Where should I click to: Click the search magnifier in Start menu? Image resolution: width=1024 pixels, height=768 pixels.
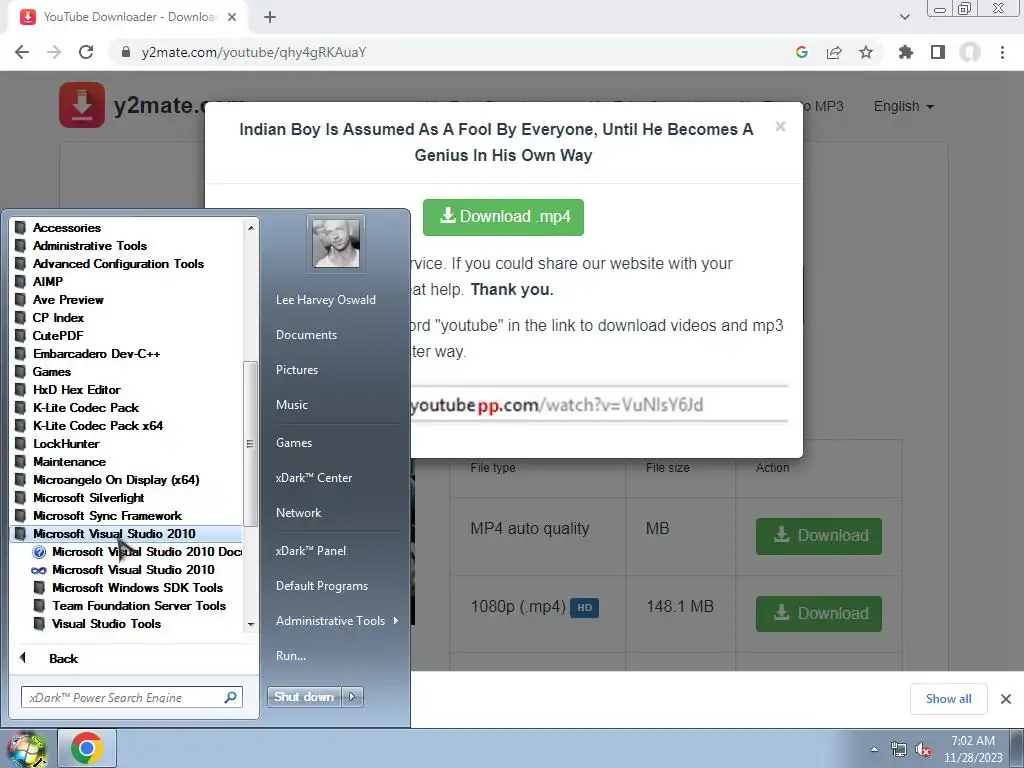coord(230,697)
